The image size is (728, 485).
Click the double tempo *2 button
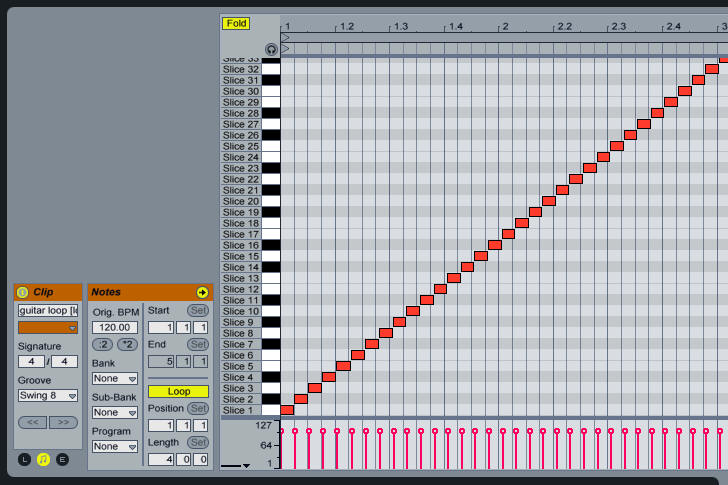pos(127,344)
